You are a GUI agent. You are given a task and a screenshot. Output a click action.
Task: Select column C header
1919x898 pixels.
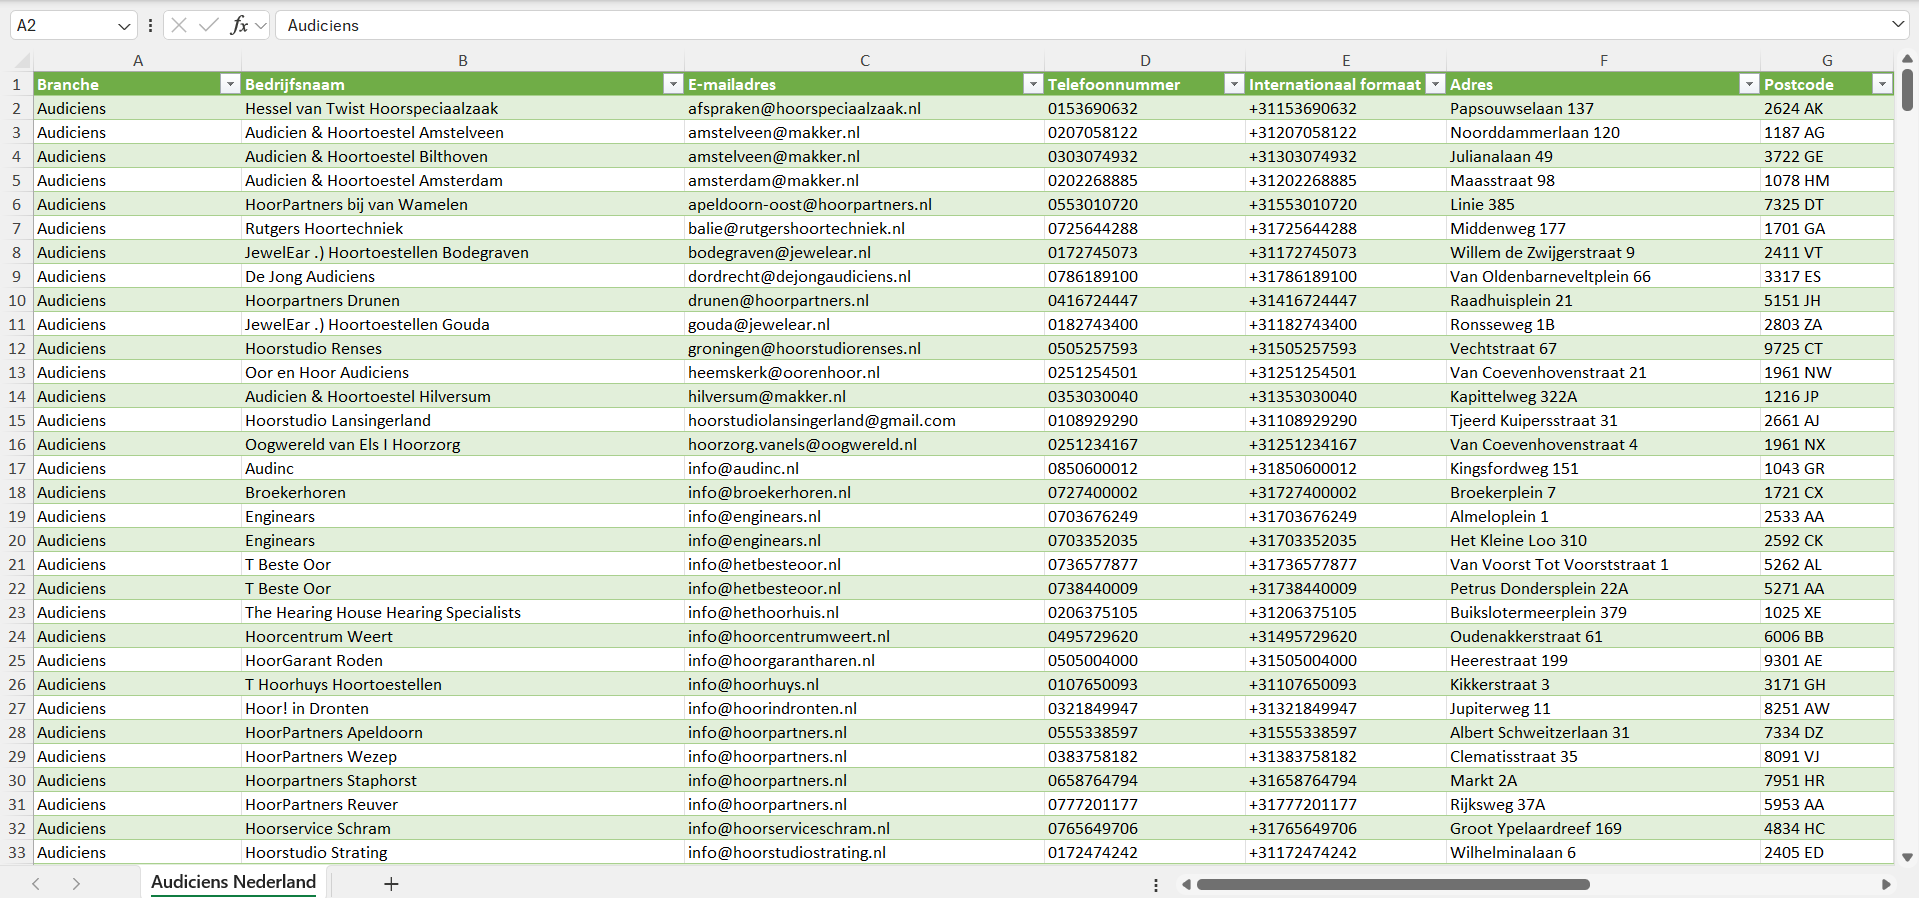(864, 61)
